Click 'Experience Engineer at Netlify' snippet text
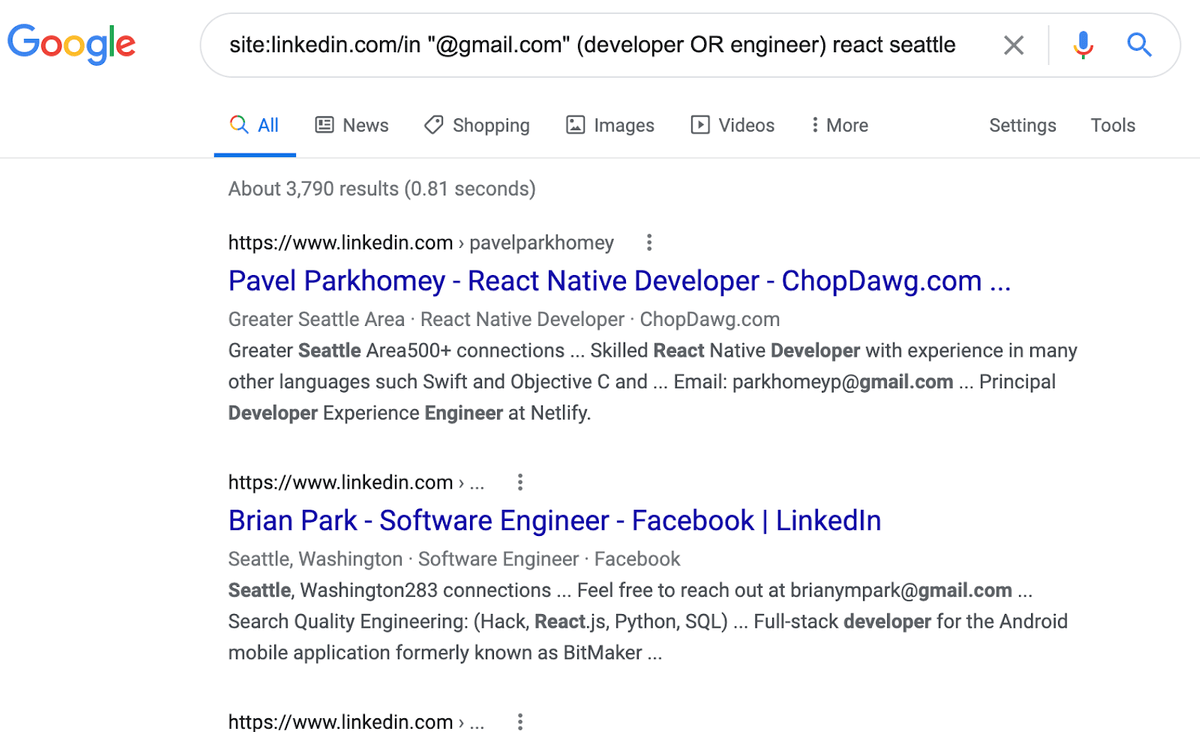This screenshot has height=732, width=1200. (x=457, y=413)
